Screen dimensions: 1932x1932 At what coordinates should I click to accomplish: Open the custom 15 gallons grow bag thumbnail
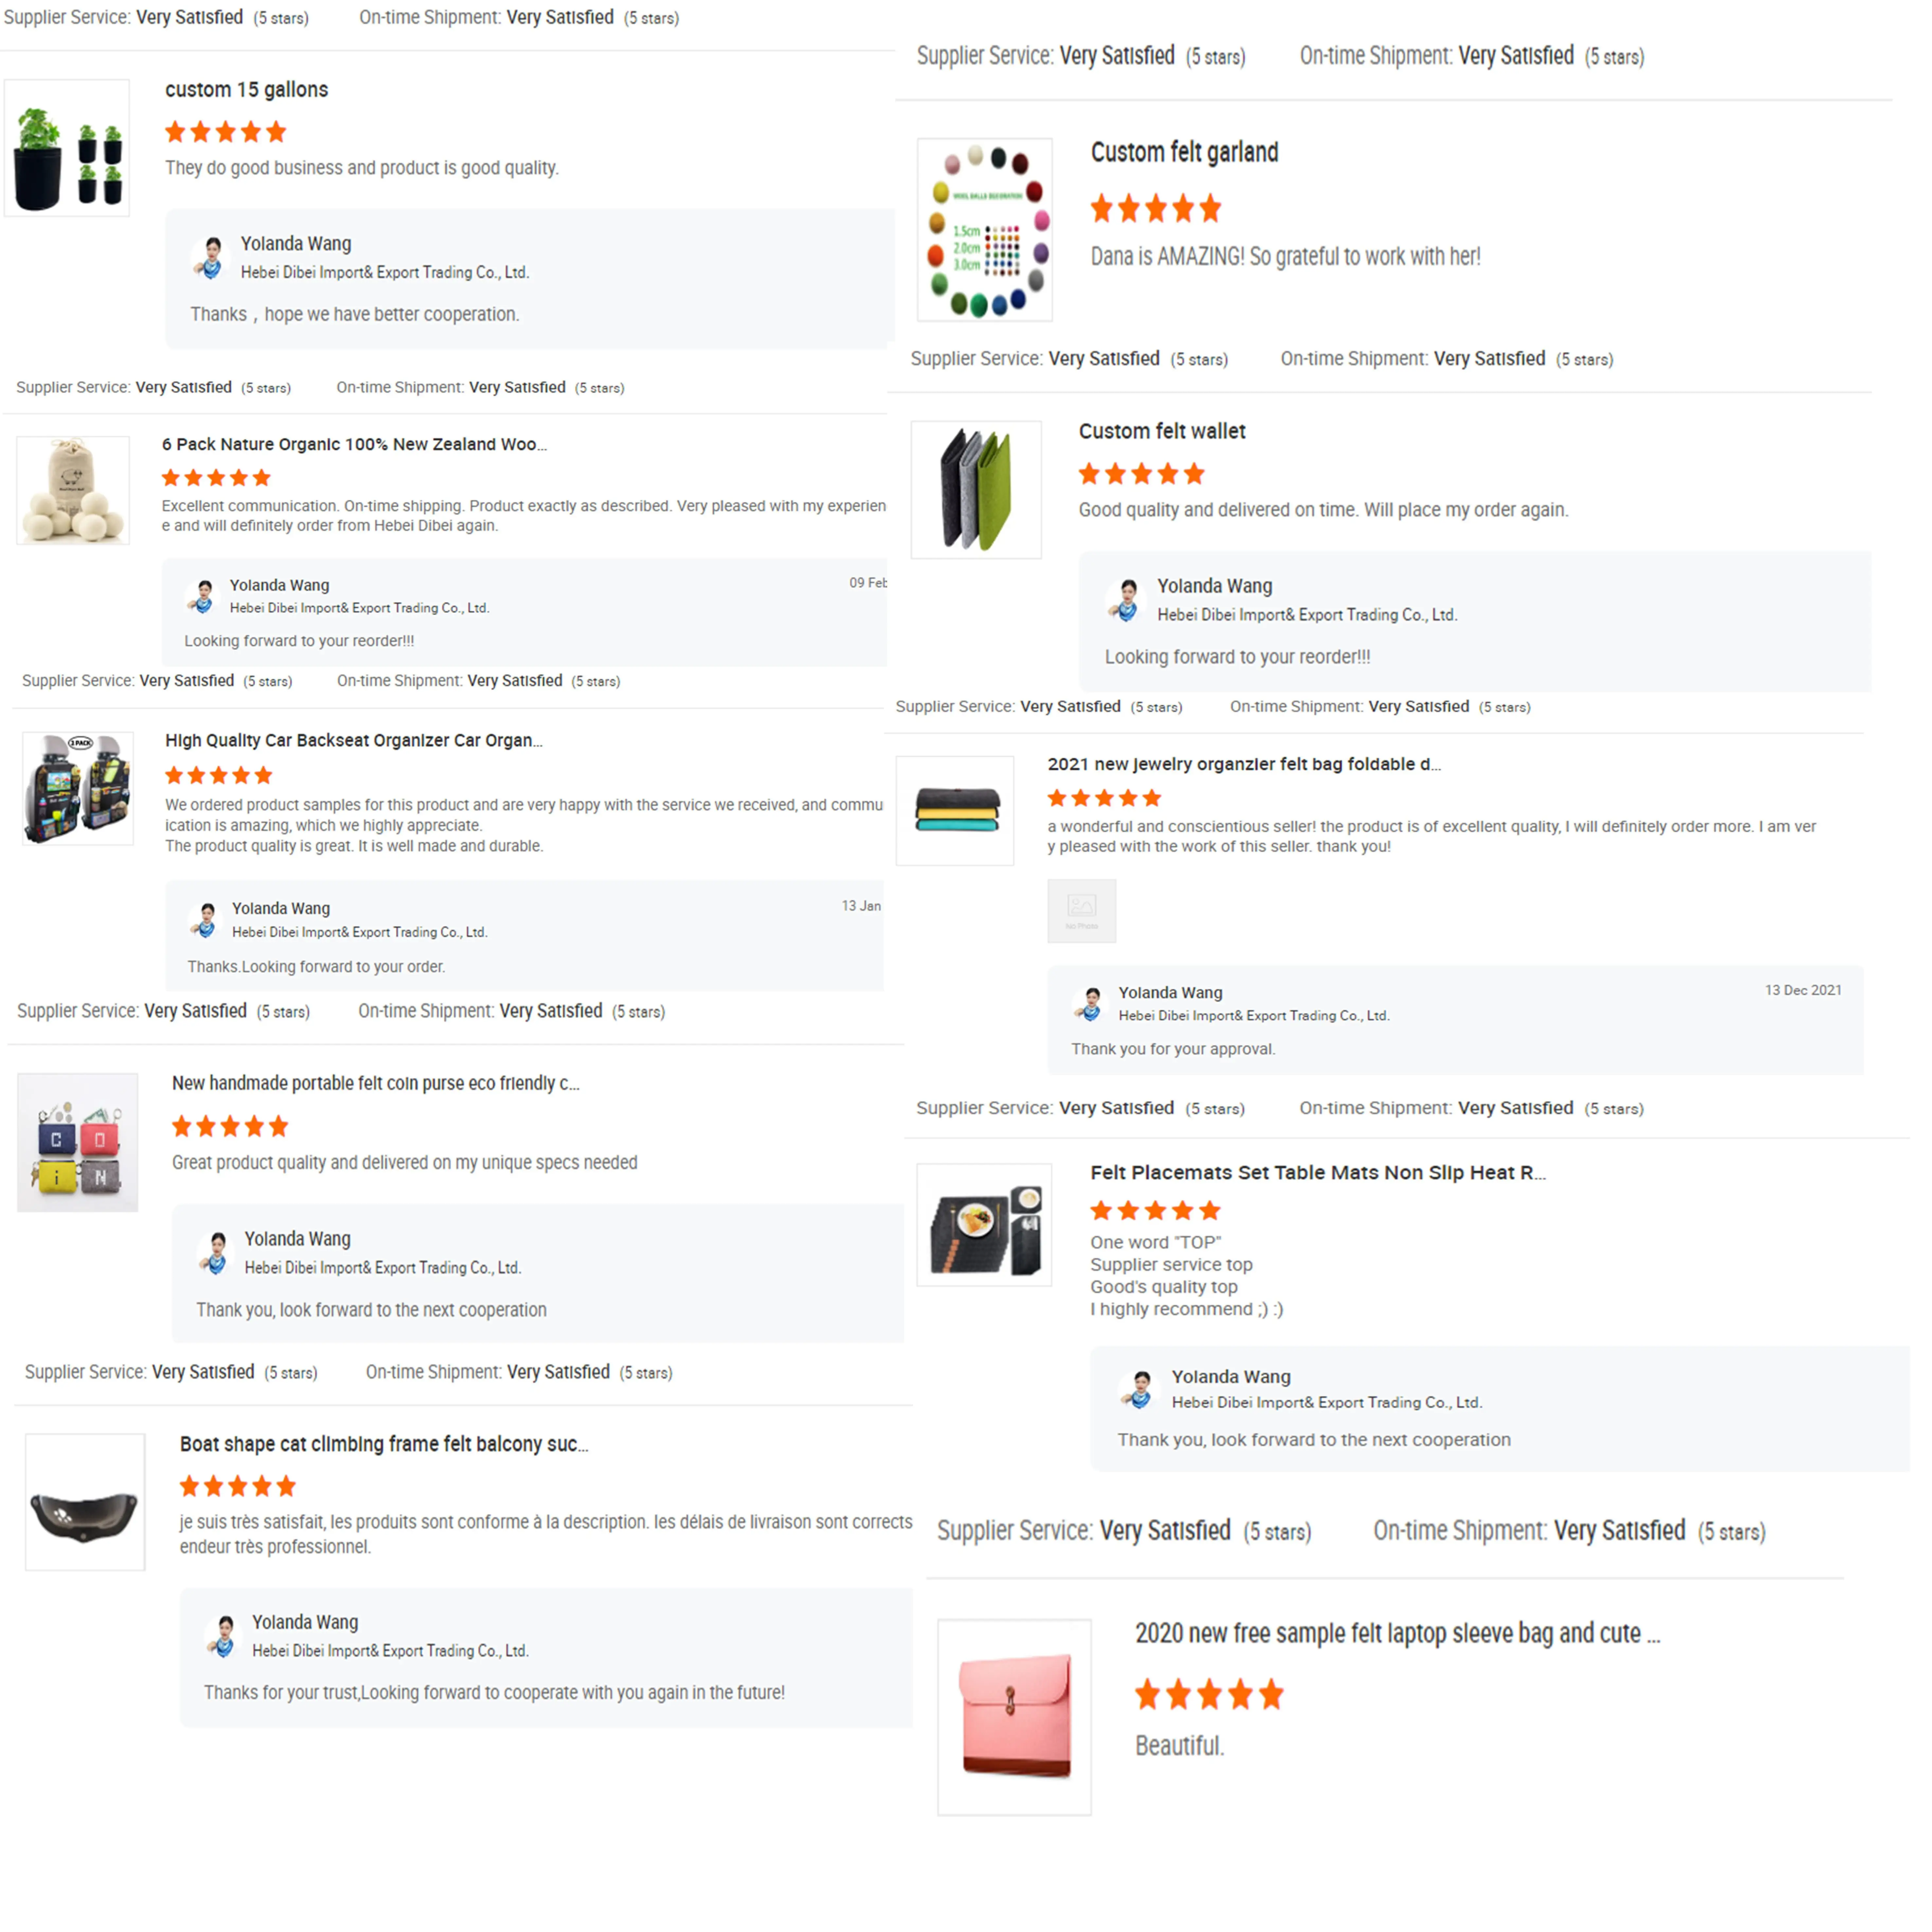pos(67,148)
